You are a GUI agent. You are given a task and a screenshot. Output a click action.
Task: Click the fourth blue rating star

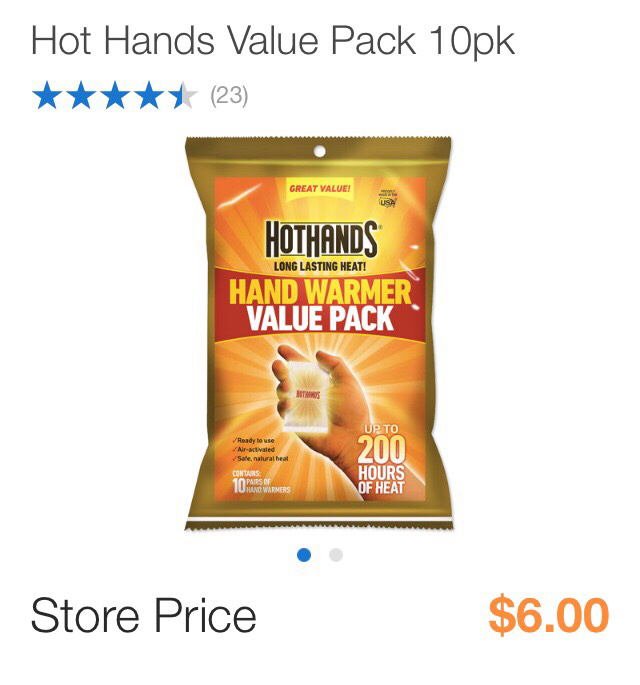(x=149, y=95)
